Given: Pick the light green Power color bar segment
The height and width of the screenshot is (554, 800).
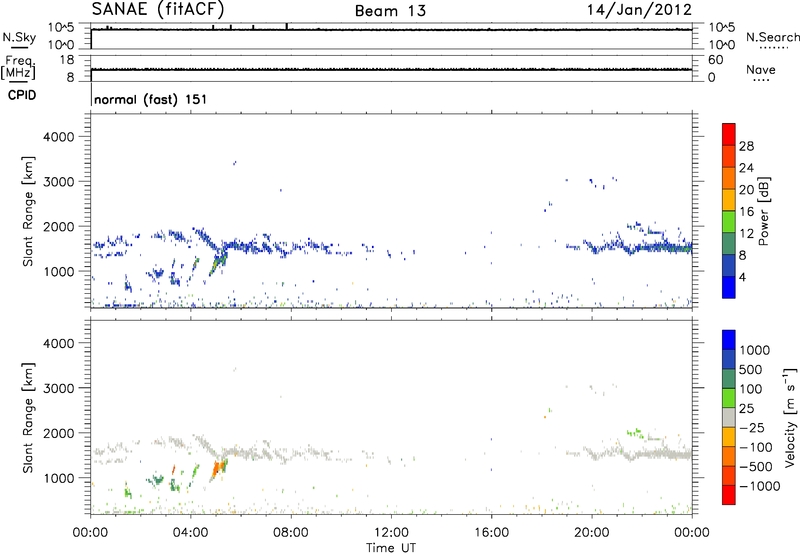Looking at the screenshot, I should pos(729,222).
